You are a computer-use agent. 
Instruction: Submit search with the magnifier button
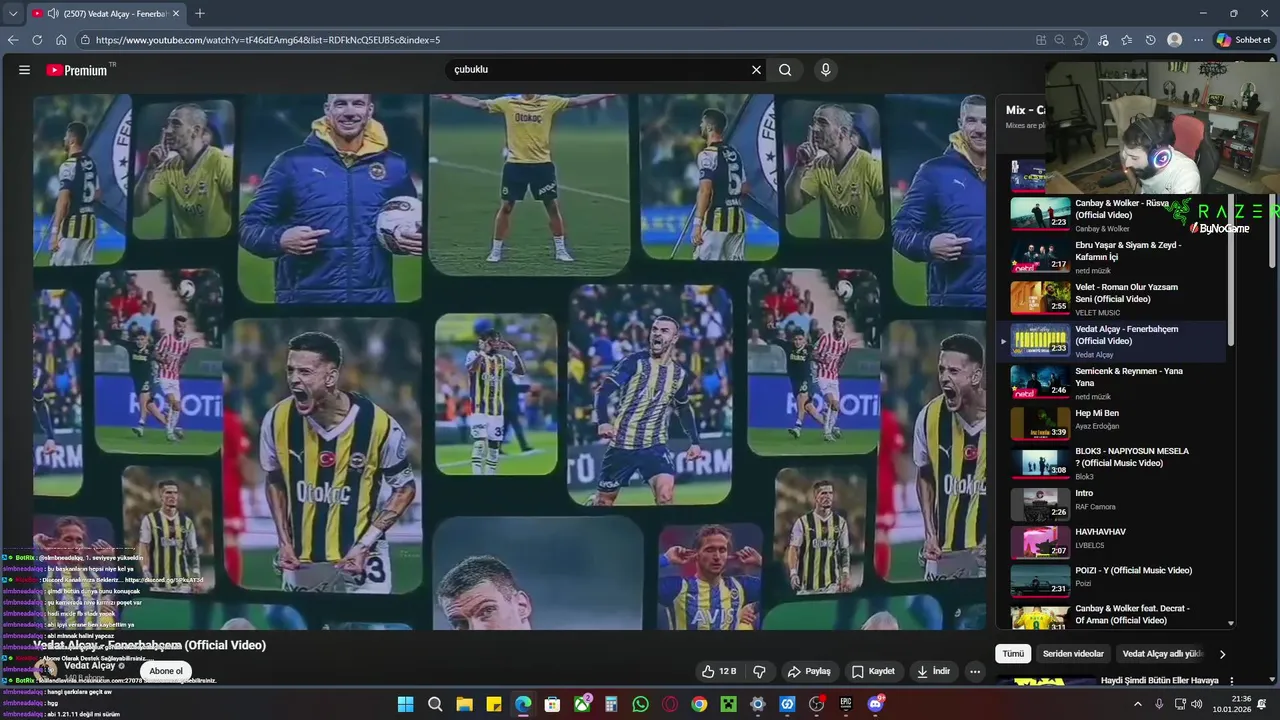coord(785,70)
